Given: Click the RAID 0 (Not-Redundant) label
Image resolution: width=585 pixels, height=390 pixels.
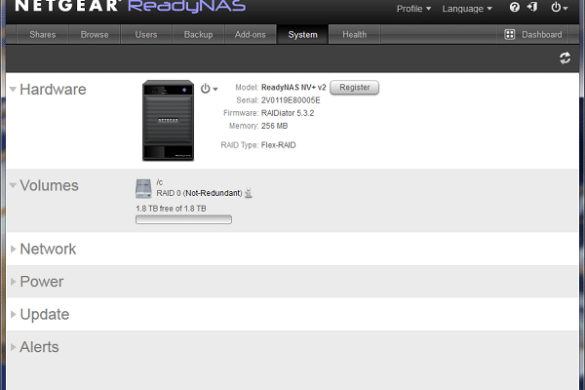Looking at the screenshot, I should point(199,193).
